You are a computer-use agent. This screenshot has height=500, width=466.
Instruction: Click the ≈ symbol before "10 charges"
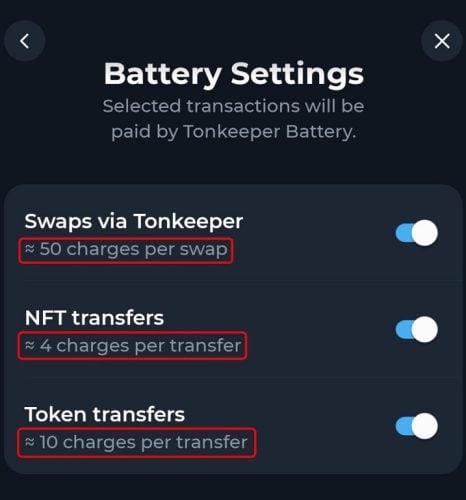click(30, 442)
